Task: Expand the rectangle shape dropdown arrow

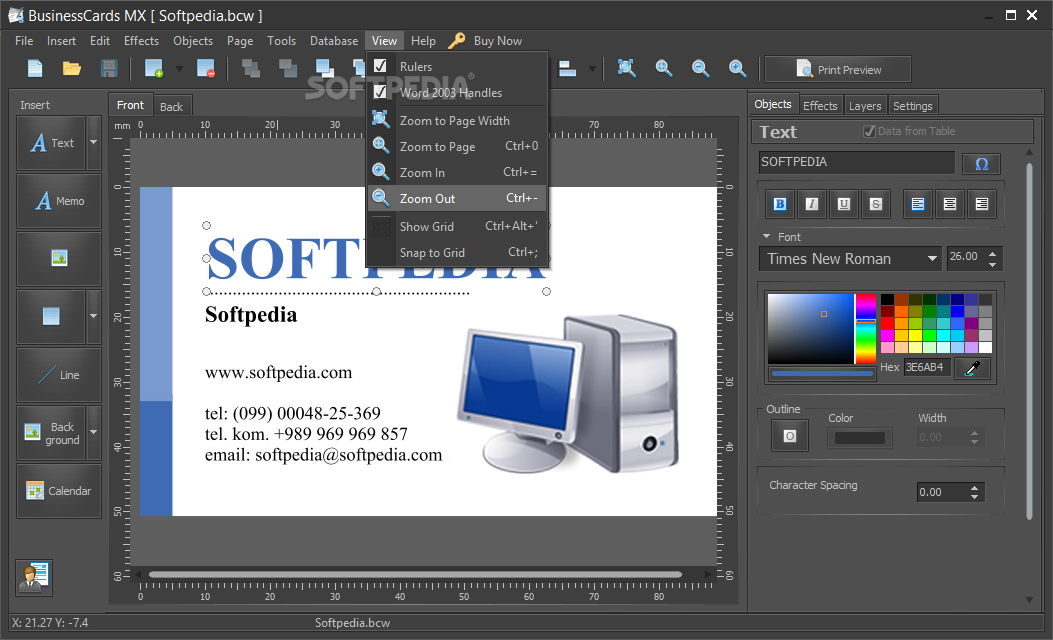Action: 93,316
